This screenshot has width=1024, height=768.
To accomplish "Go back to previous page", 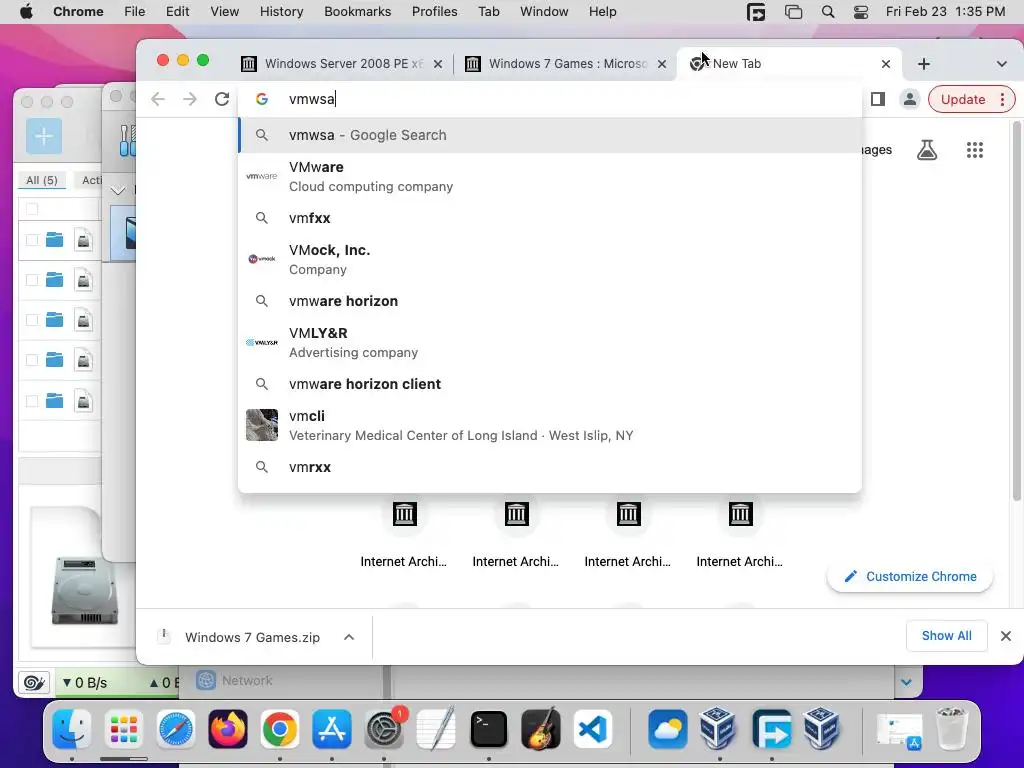I will tap(158, 99).
